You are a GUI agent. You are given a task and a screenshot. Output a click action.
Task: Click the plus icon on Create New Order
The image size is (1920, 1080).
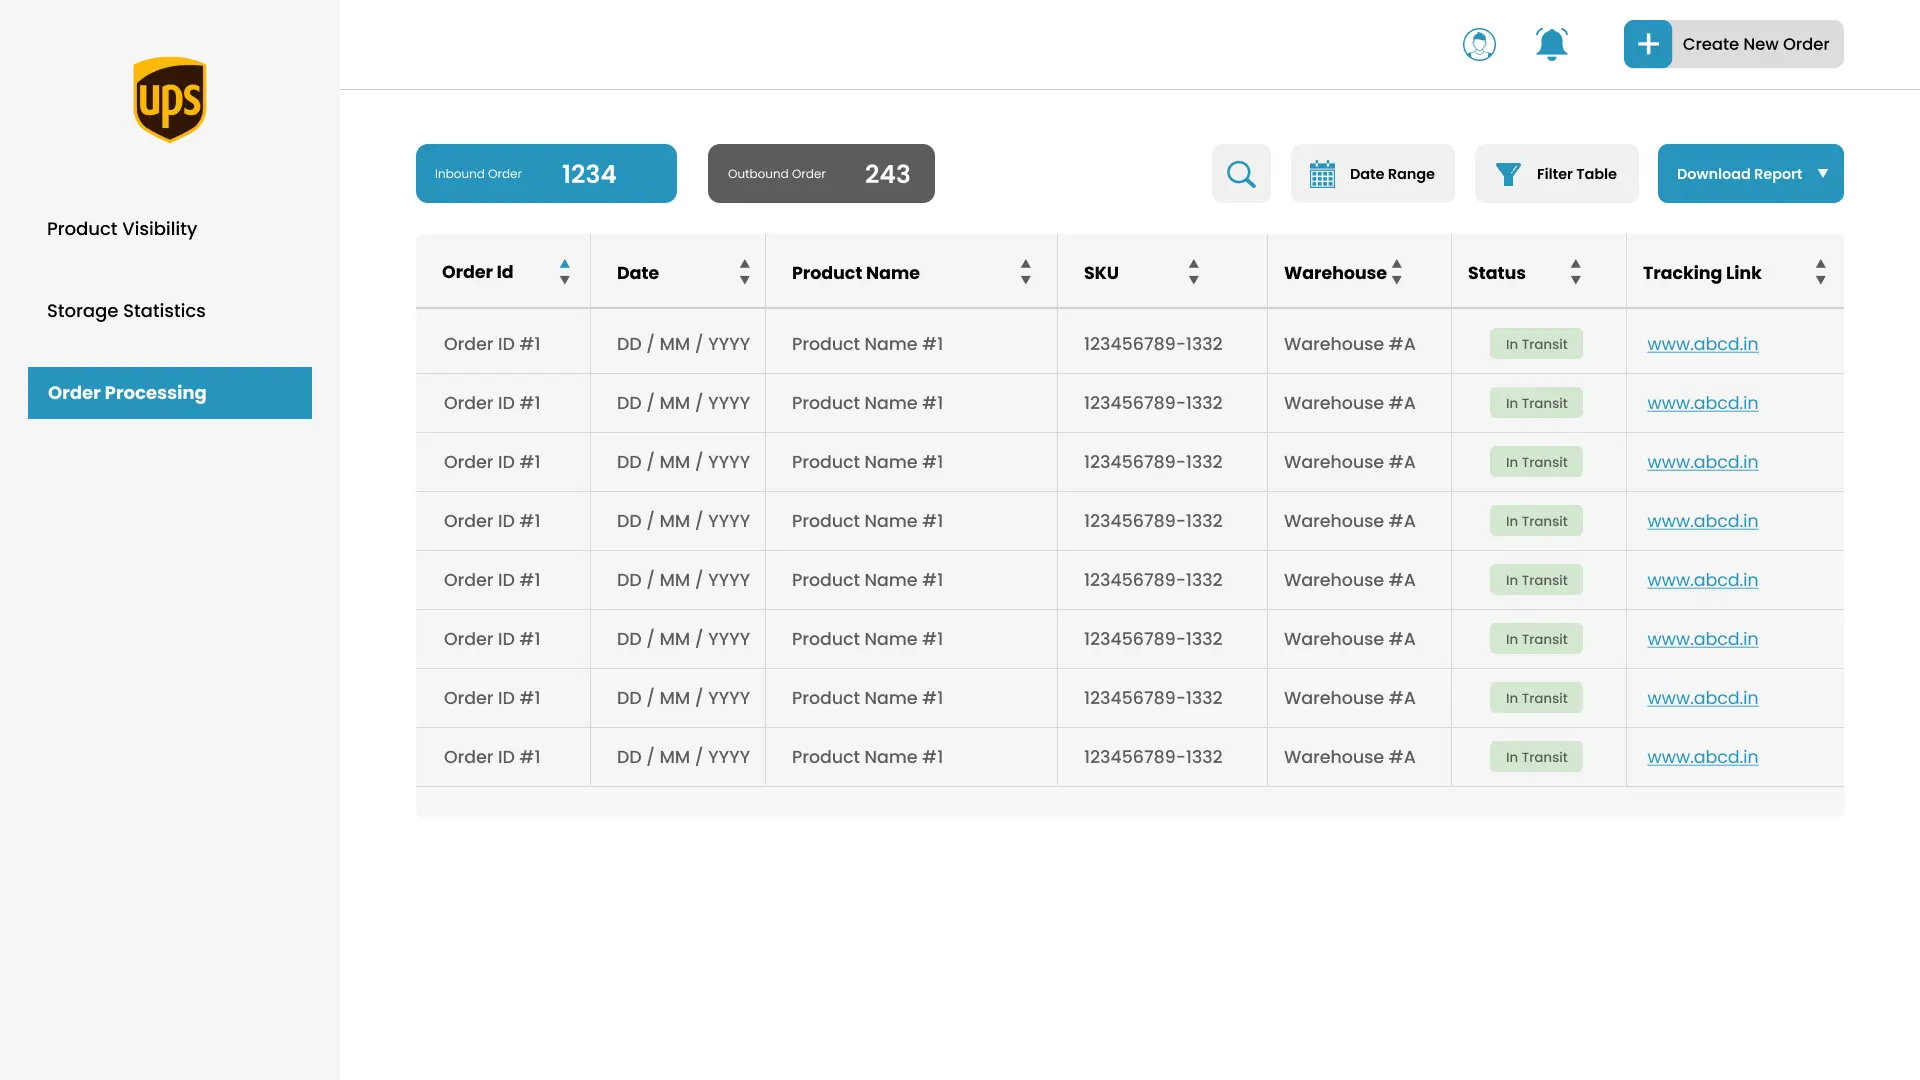click(1646, 44)
